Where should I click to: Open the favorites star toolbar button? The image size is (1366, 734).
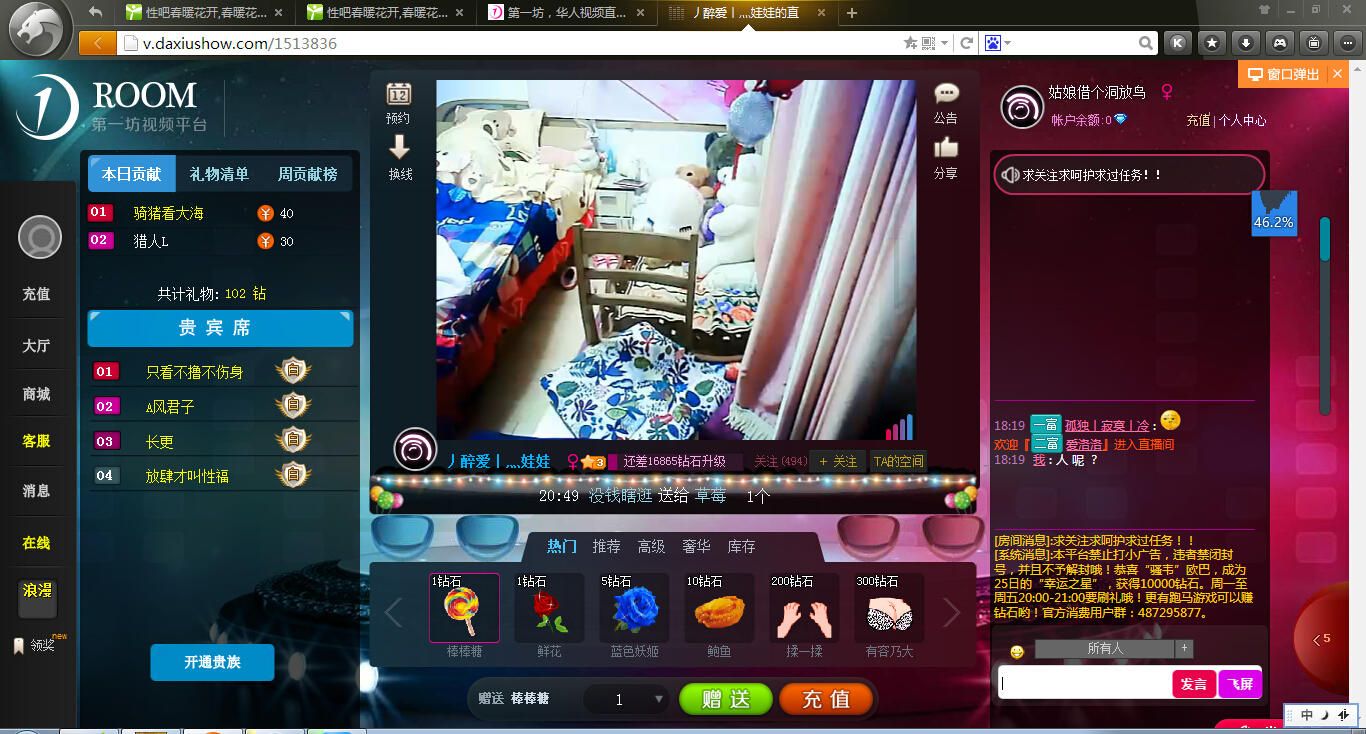pyautogui.click(x=1212, y=43)
